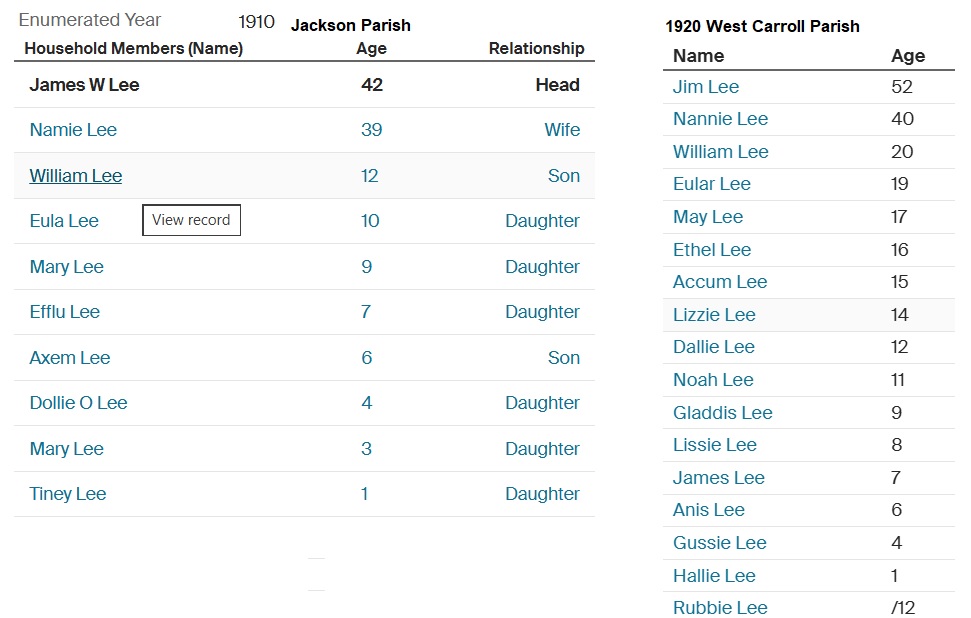Select Tiney Lee, age 1
Image resolution: width=971 pixels, height=618 pixels.
click(x=68, y=494)
